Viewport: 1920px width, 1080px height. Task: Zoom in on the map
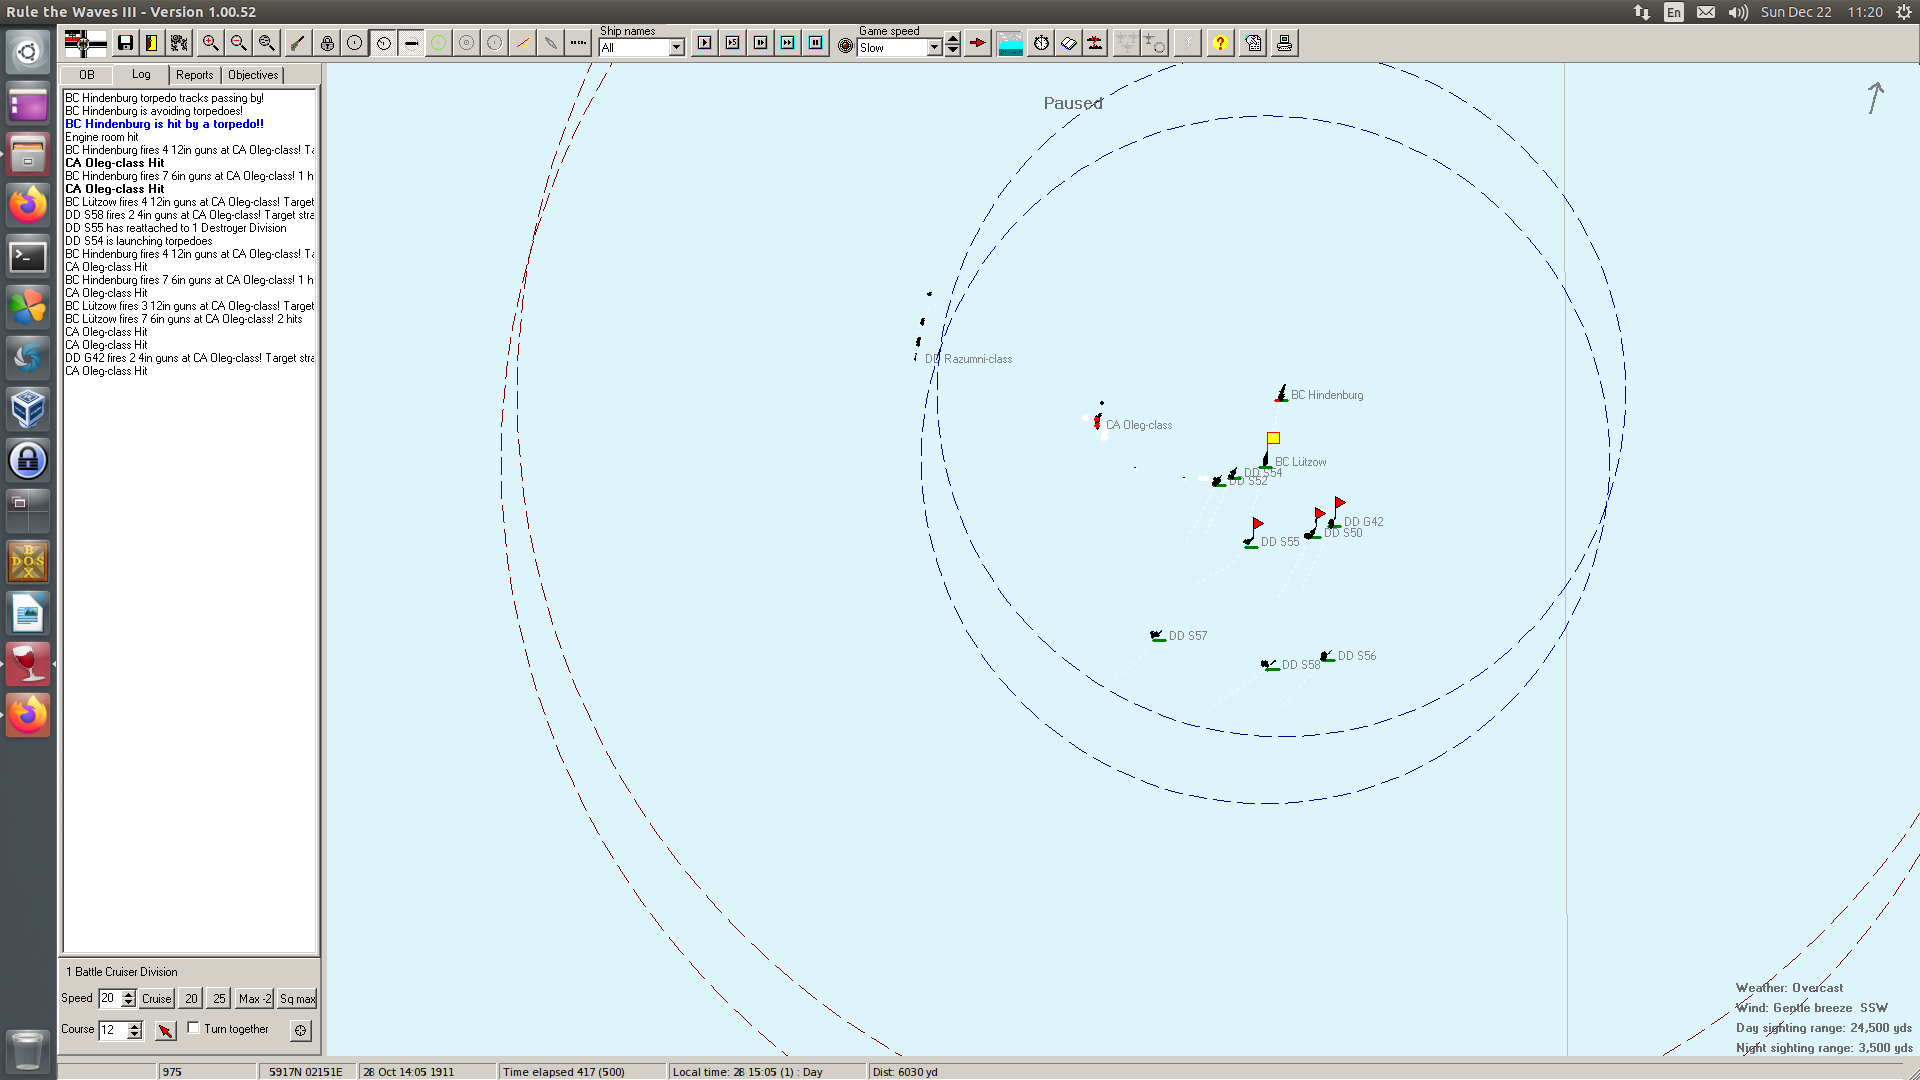tap(211, 43)
